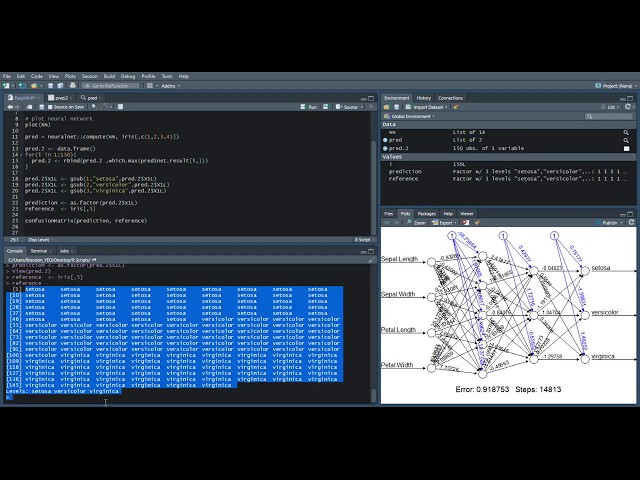The height and width of the screenshot is (480, 640).
Task: Open the Export dropdown in Plots pane
Action: (x=444, y=222)
